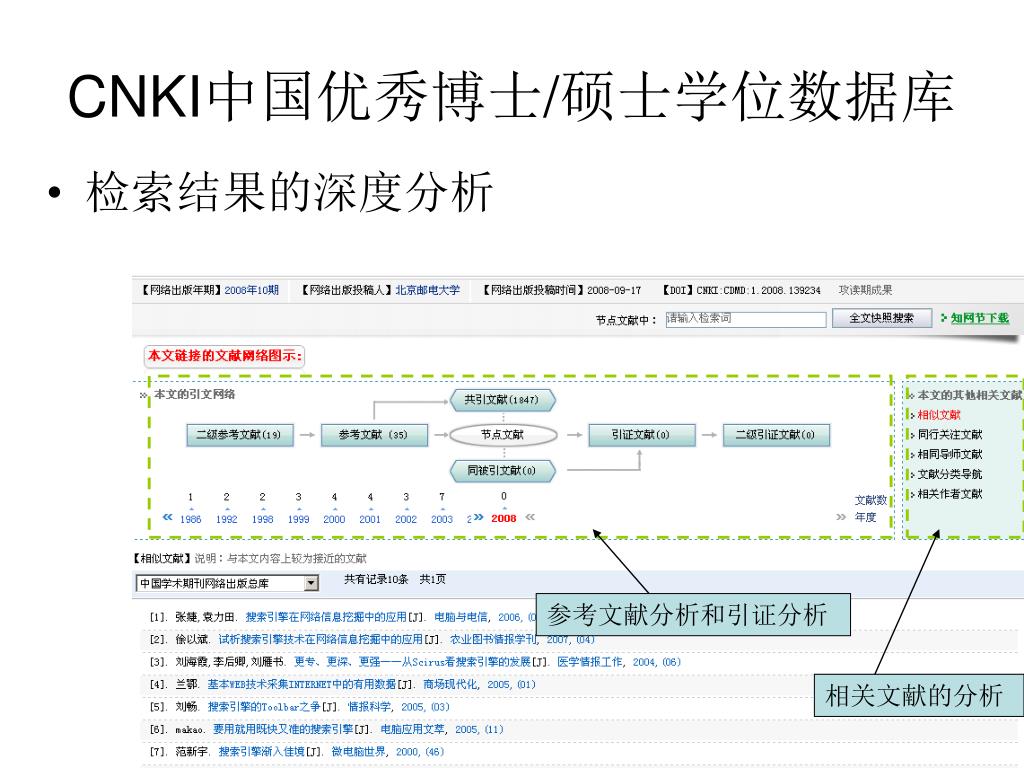Click the 全文快照搜索 button
The width and height of the screenshot is (1024, 768).
coord(882,318)
